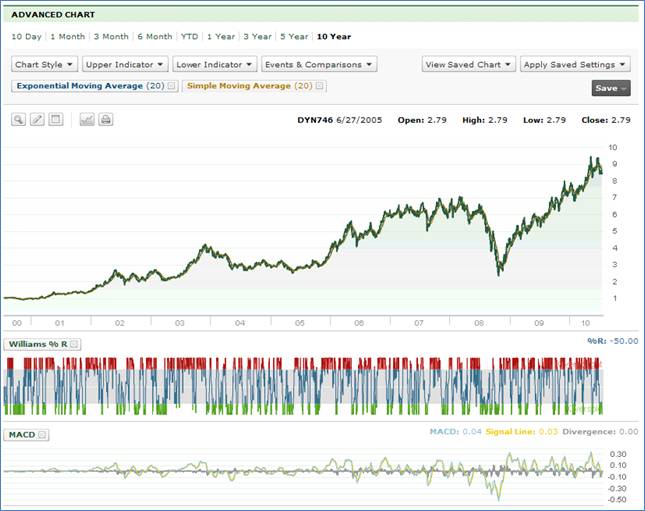This screenshot has height=511, width=645.
Task: Remove the Exponential Moving Average indicator
Action: (x=172, y=86)
